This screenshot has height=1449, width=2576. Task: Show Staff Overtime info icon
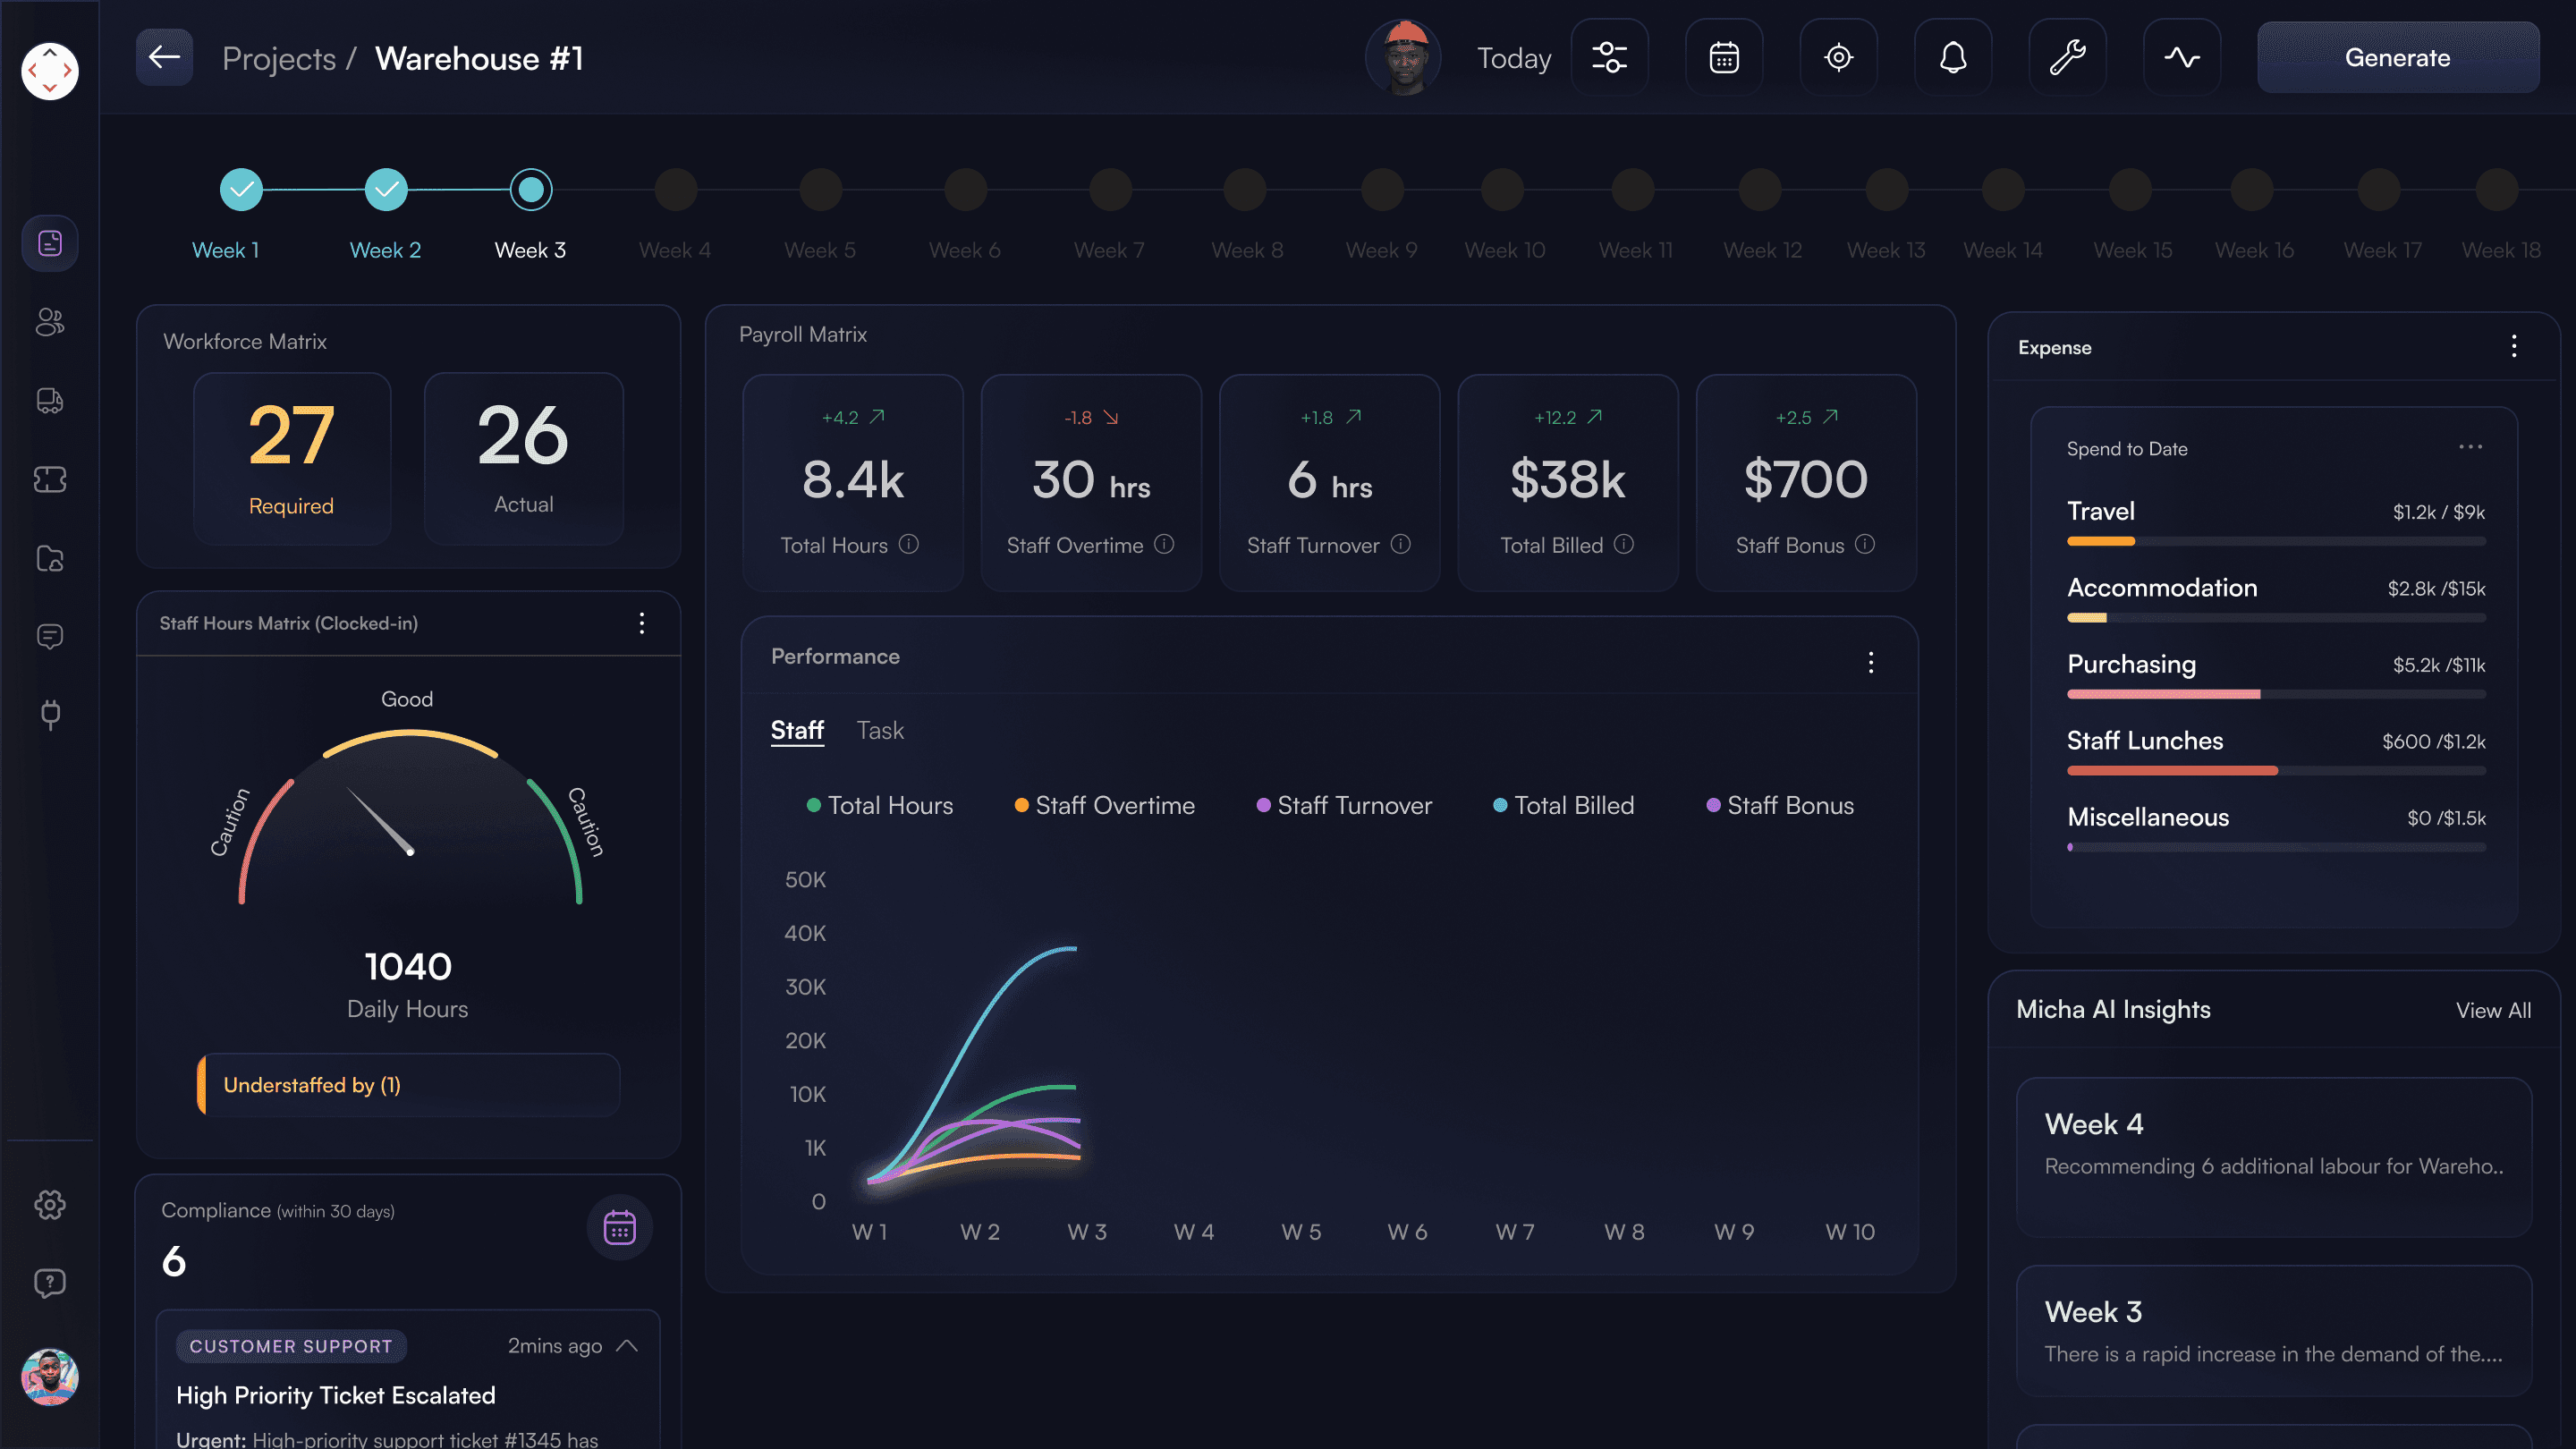(x=1164, y=544)
